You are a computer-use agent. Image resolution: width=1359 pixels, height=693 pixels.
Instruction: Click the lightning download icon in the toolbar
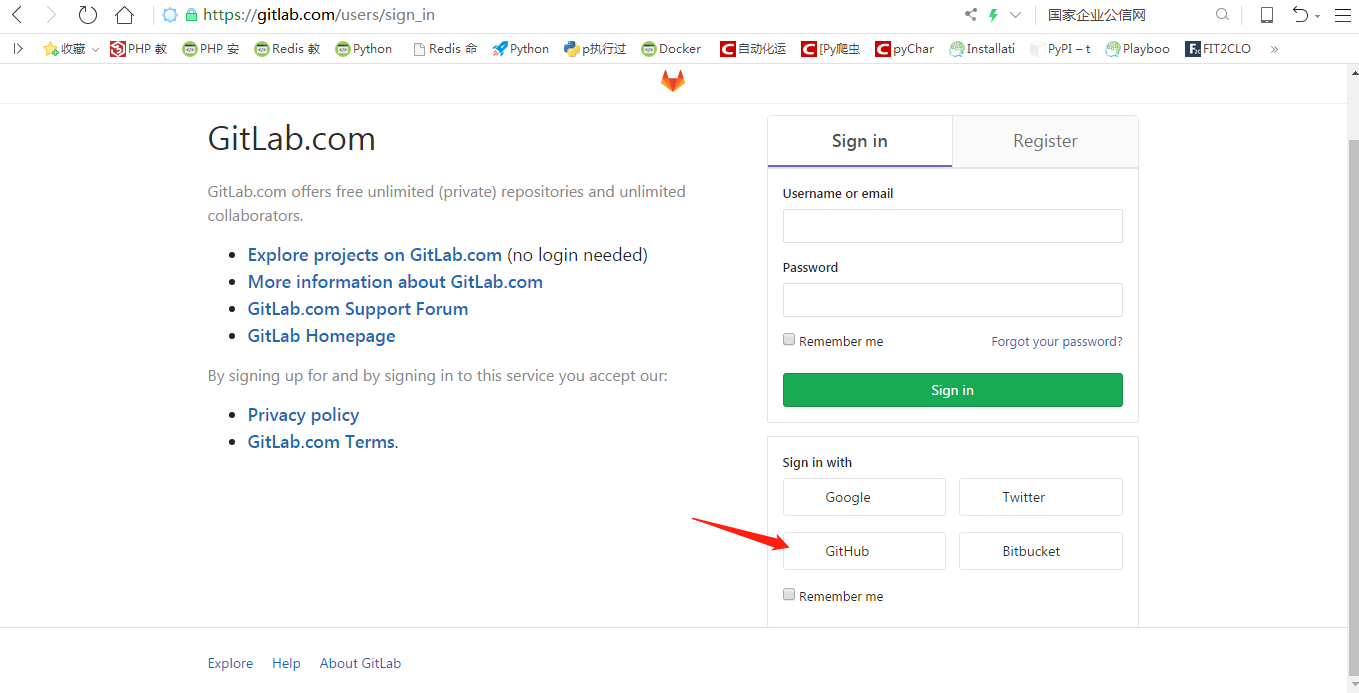[993, 14]
